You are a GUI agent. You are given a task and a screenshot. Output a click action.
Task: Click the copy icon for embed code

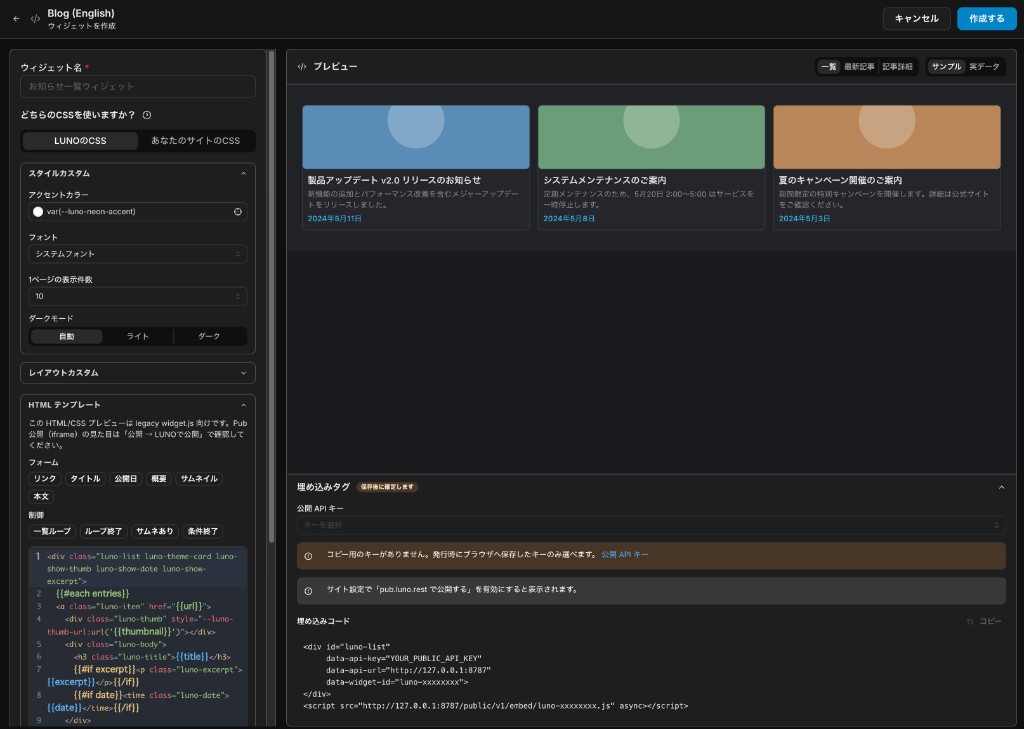tap(970, 621)
